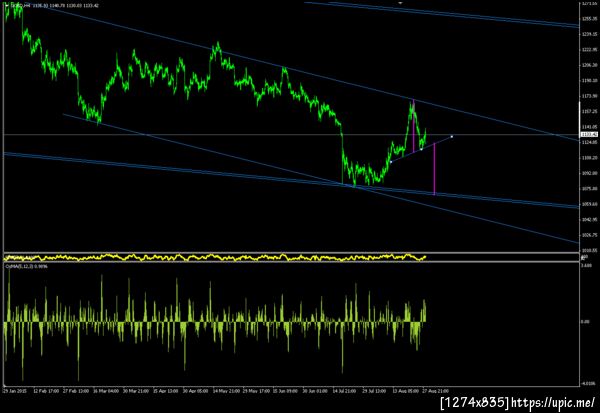The image size is (600, 413).
Task: Click the 15 Jun 09:00 time label
Action: tap(285, 391)
